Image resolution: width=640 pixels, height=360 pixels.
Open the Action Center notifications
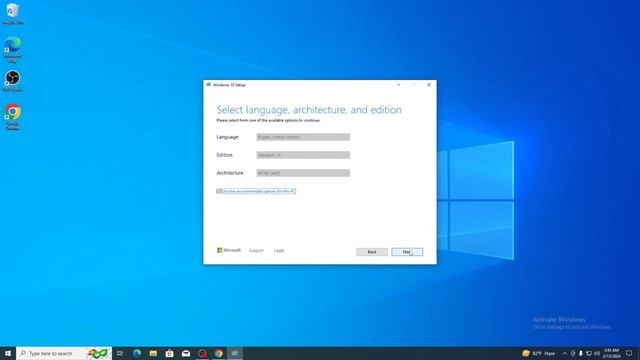click(x=629, y=353)
